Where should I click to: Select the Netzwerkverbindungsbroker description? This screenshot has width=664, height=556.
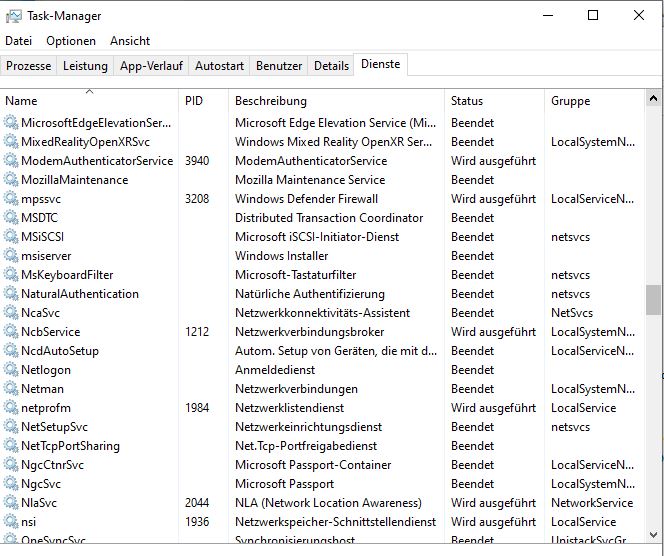(x=310, y=332)
